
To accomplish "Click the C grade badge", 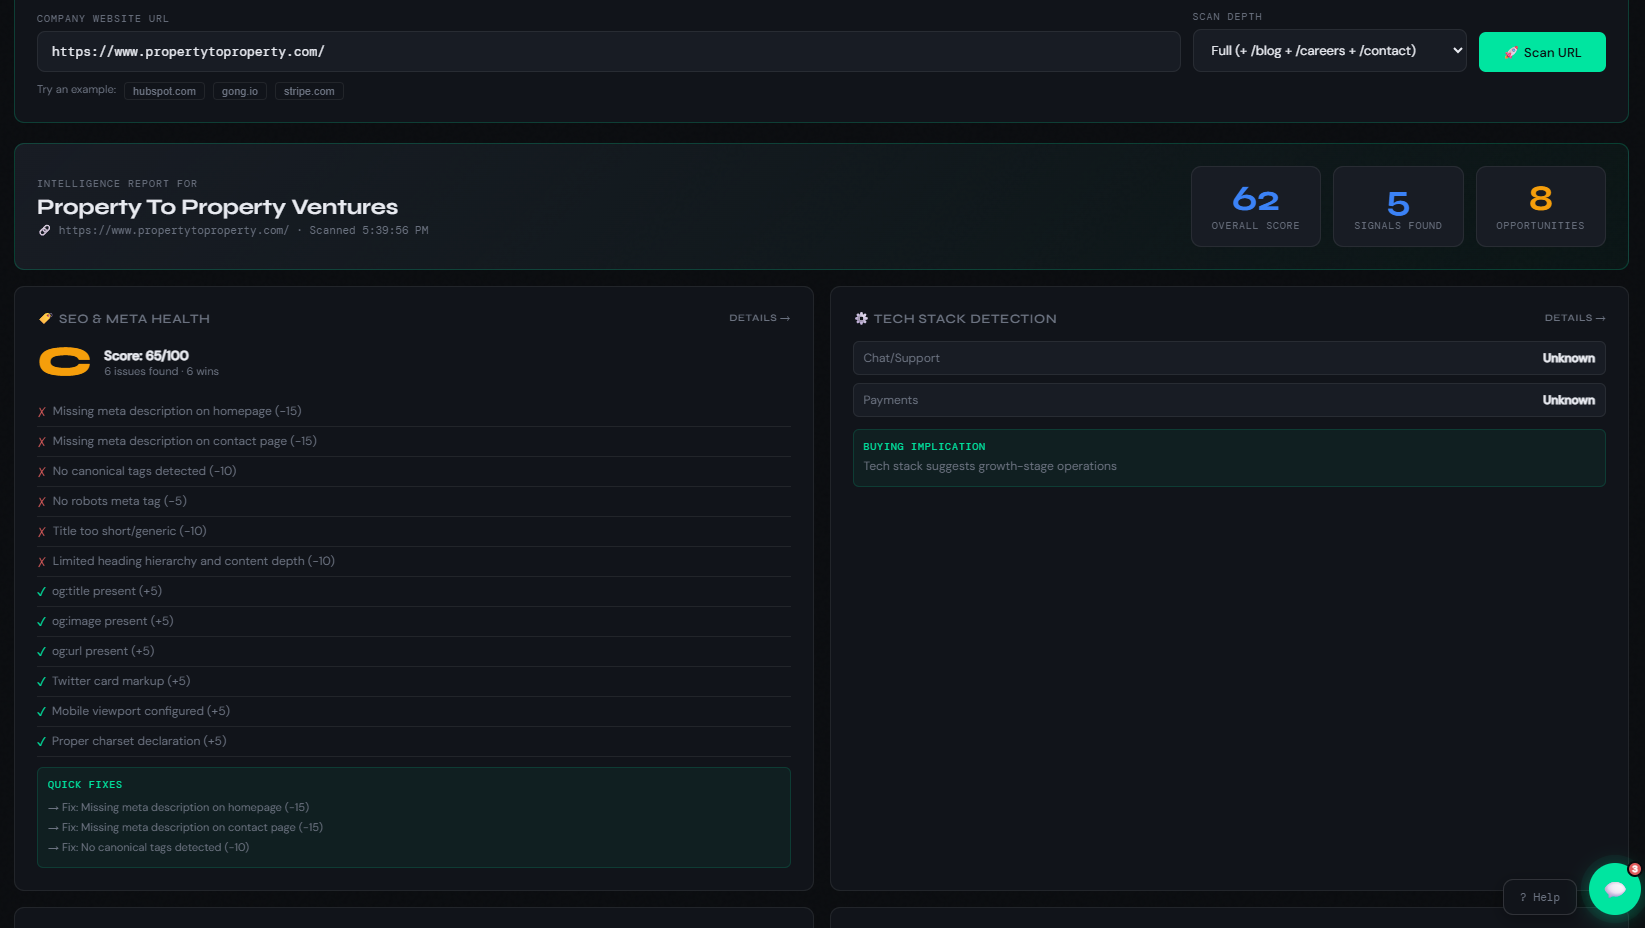I will pos(65,361).
